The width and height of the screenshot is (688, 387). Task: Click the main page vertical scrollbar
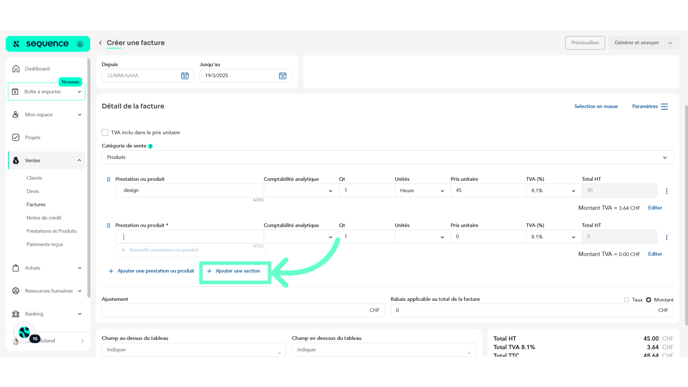686,215
